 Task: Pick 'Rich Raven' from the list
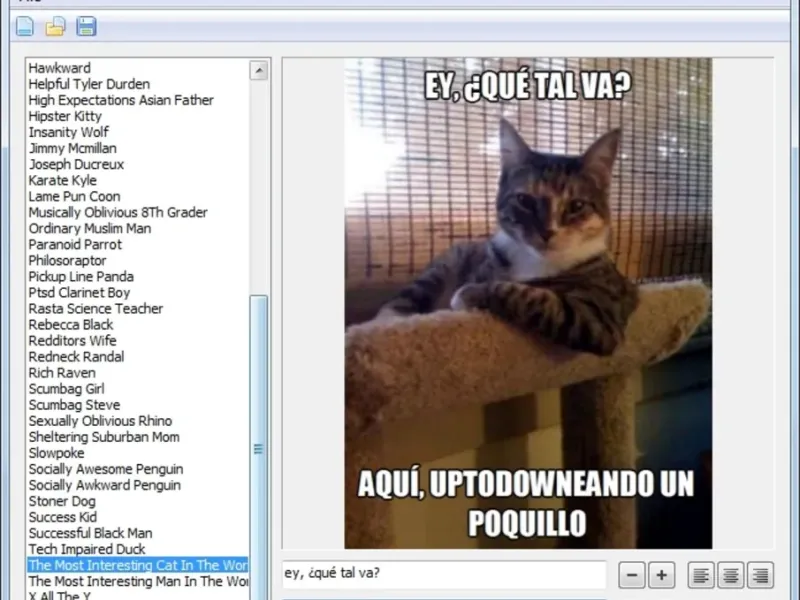[62, 373]
